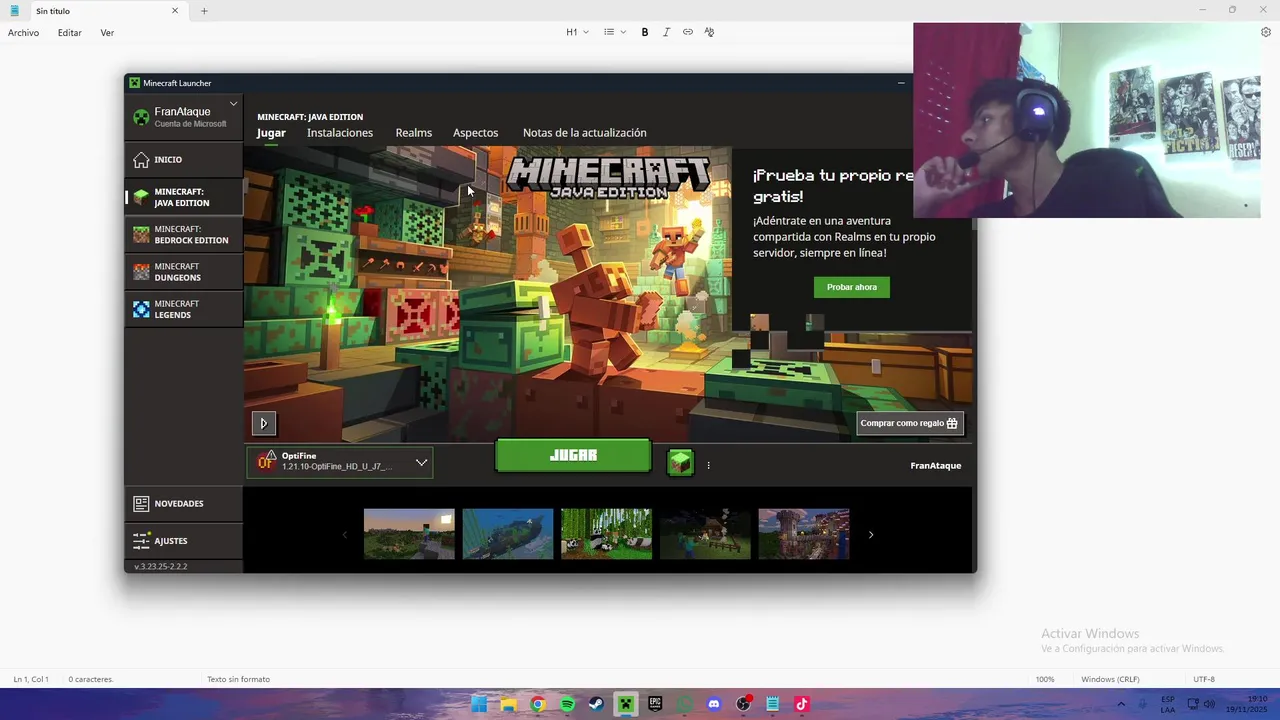
Task: Open Notas de la actualización tab
Action: tap(585, 133)
